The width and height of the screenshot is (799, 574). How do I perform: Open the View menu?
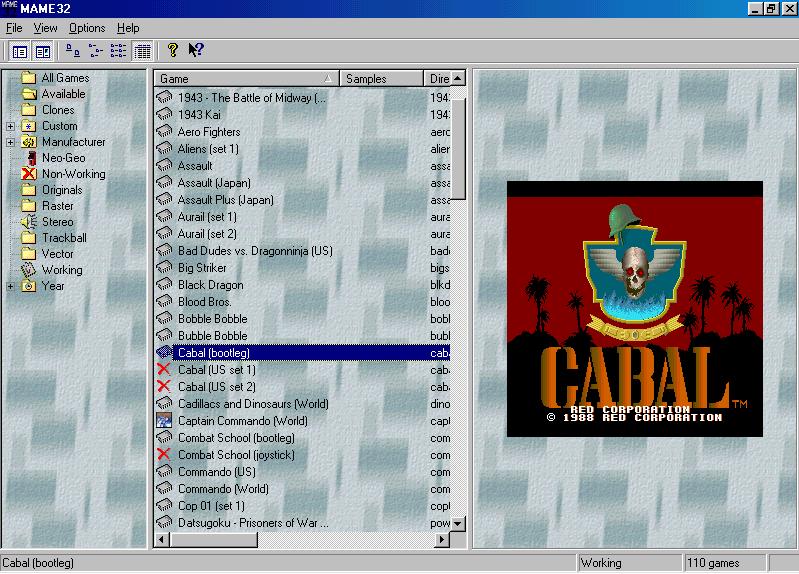tap(45, 28)
